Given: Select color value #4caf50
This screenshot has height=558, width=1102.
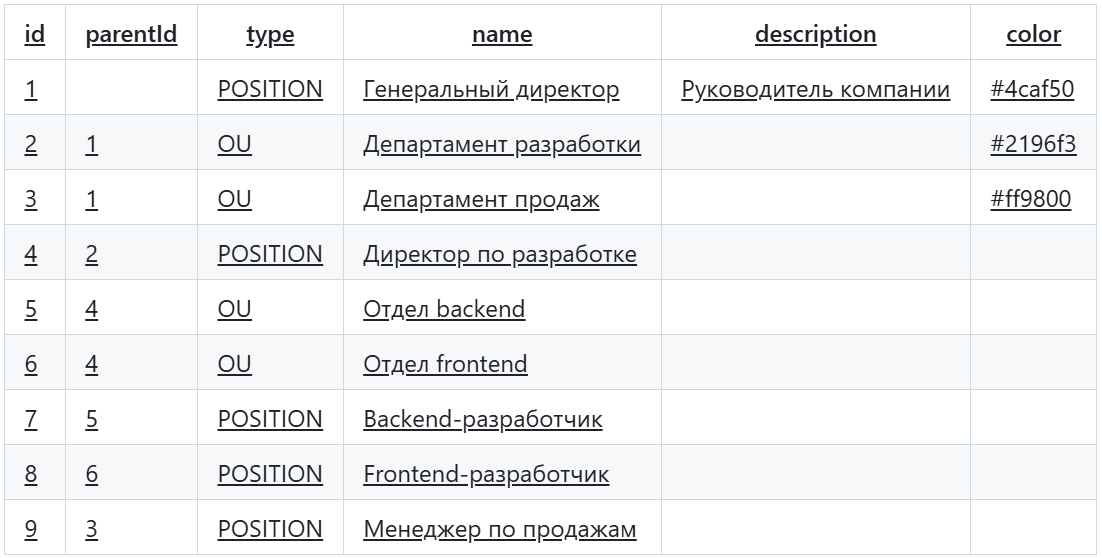Looking at the screenshot, I should (x=1032, y=90).
